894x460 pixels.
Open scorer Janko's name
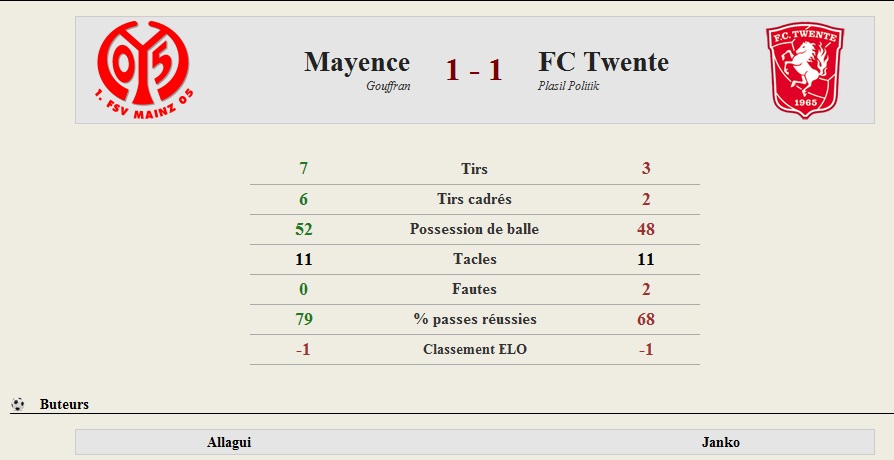(x=721, y=442)
